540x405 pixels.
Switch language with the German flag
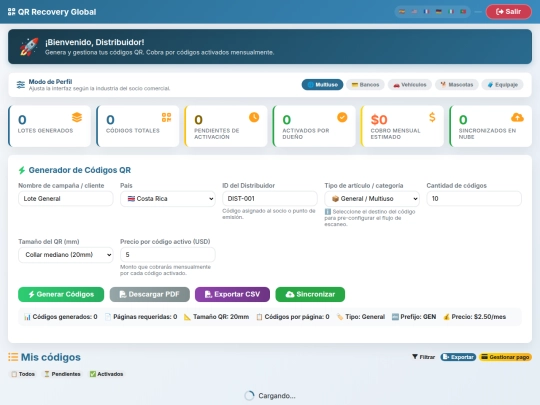point(439,12)
